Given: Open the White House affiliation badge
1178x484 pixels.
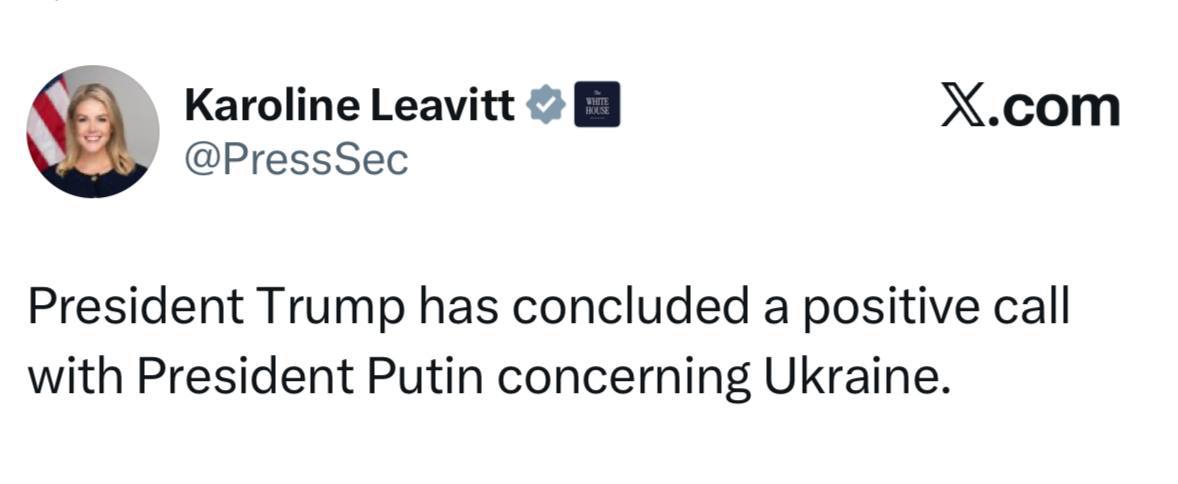Looking at the screenshot, I should pyautogui.click(x=597, y=104).
